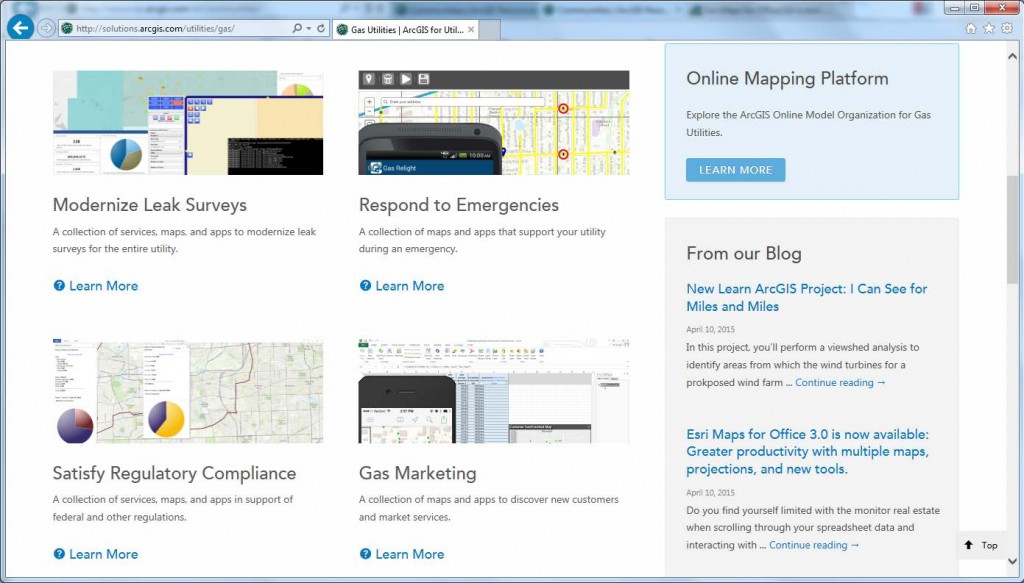Click Continue reading for Esri Maps post
Screen dimensions: 1024x583
(814, 545)
